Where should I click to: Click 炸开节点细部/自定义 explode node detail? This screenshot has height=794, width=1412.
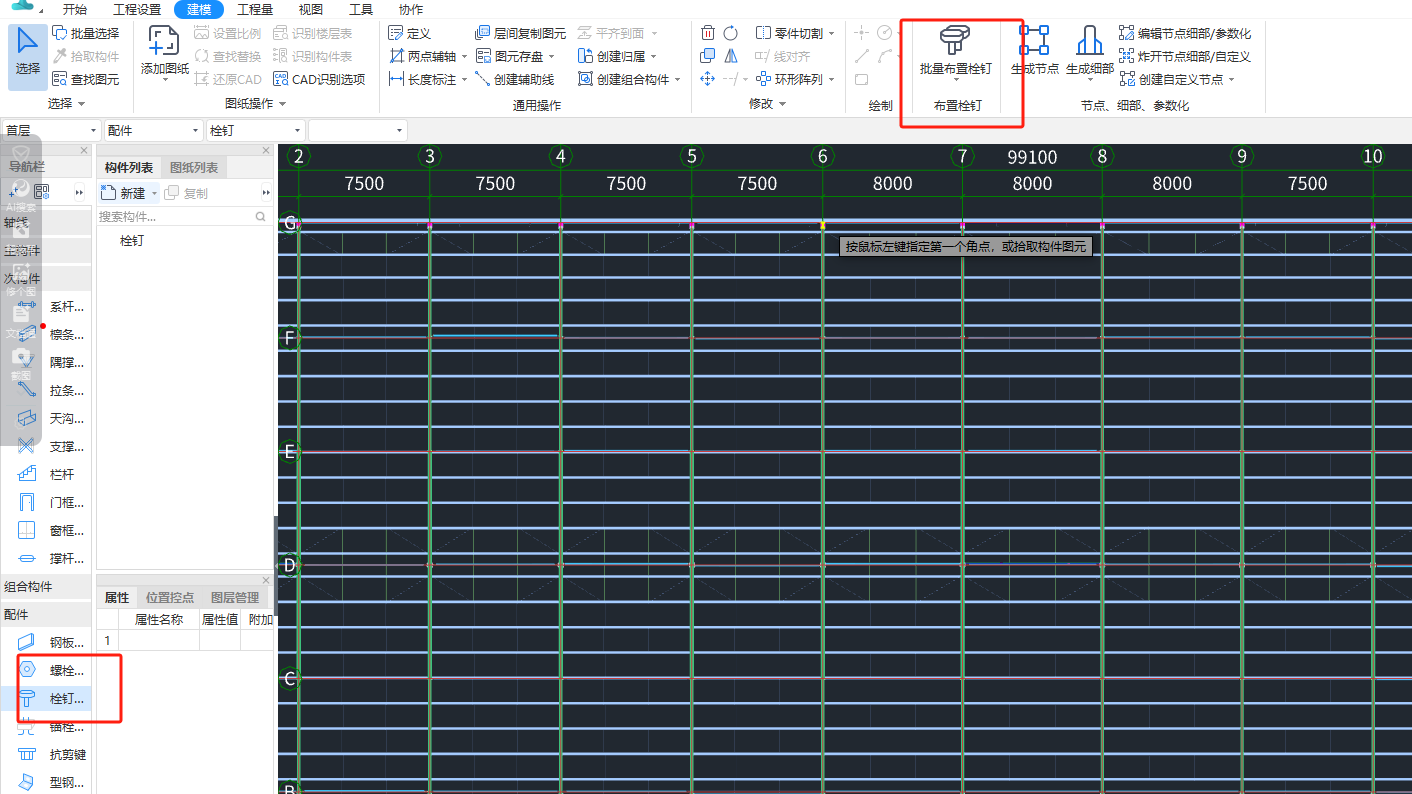coord(1185,56)
